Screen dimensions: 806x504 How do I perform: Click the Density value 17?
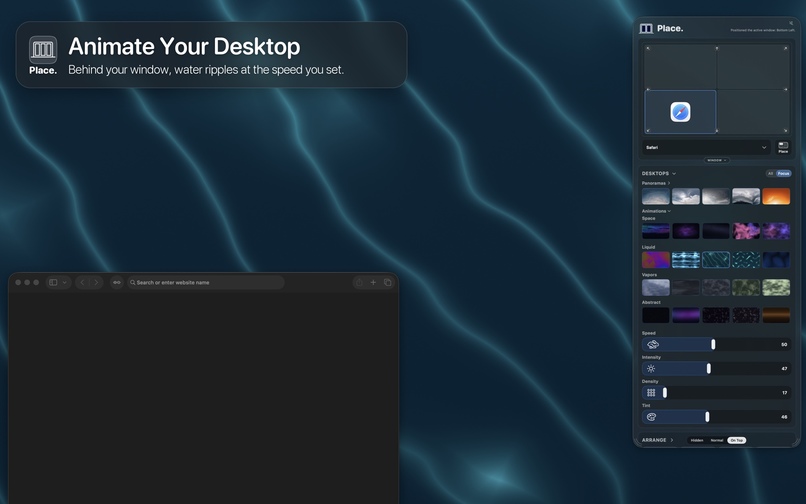click(x=784, y=393)
